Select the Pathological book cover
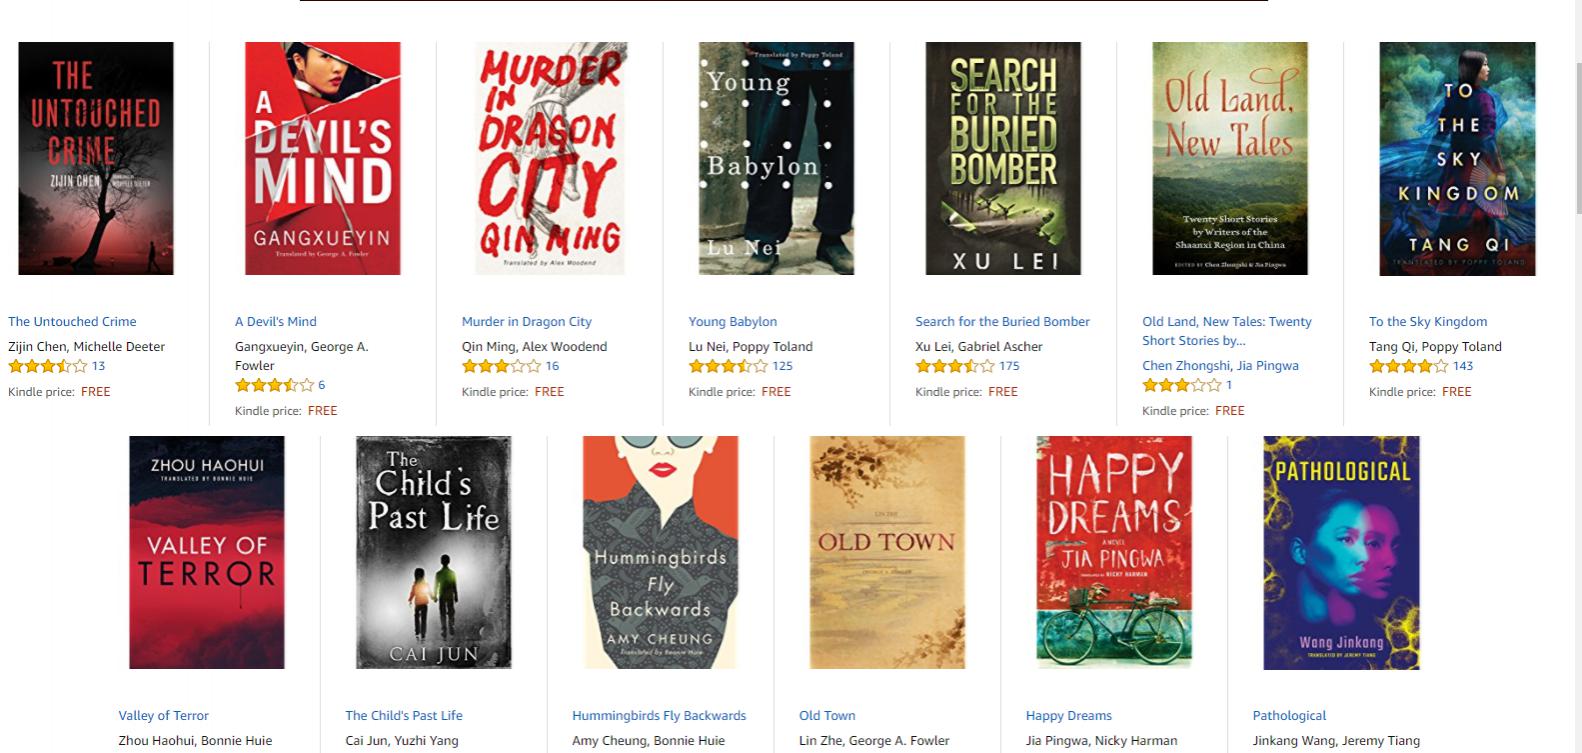This screenshot has height=753, width=1582. pyautogui.click(x=1341, y=552)
